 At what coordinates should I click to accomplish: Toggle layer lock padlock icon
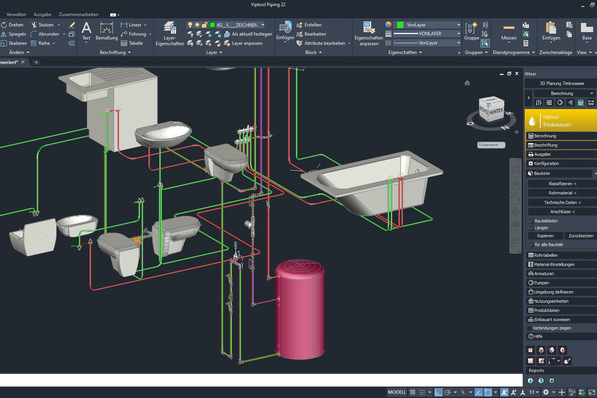click(x=205, y=25)
